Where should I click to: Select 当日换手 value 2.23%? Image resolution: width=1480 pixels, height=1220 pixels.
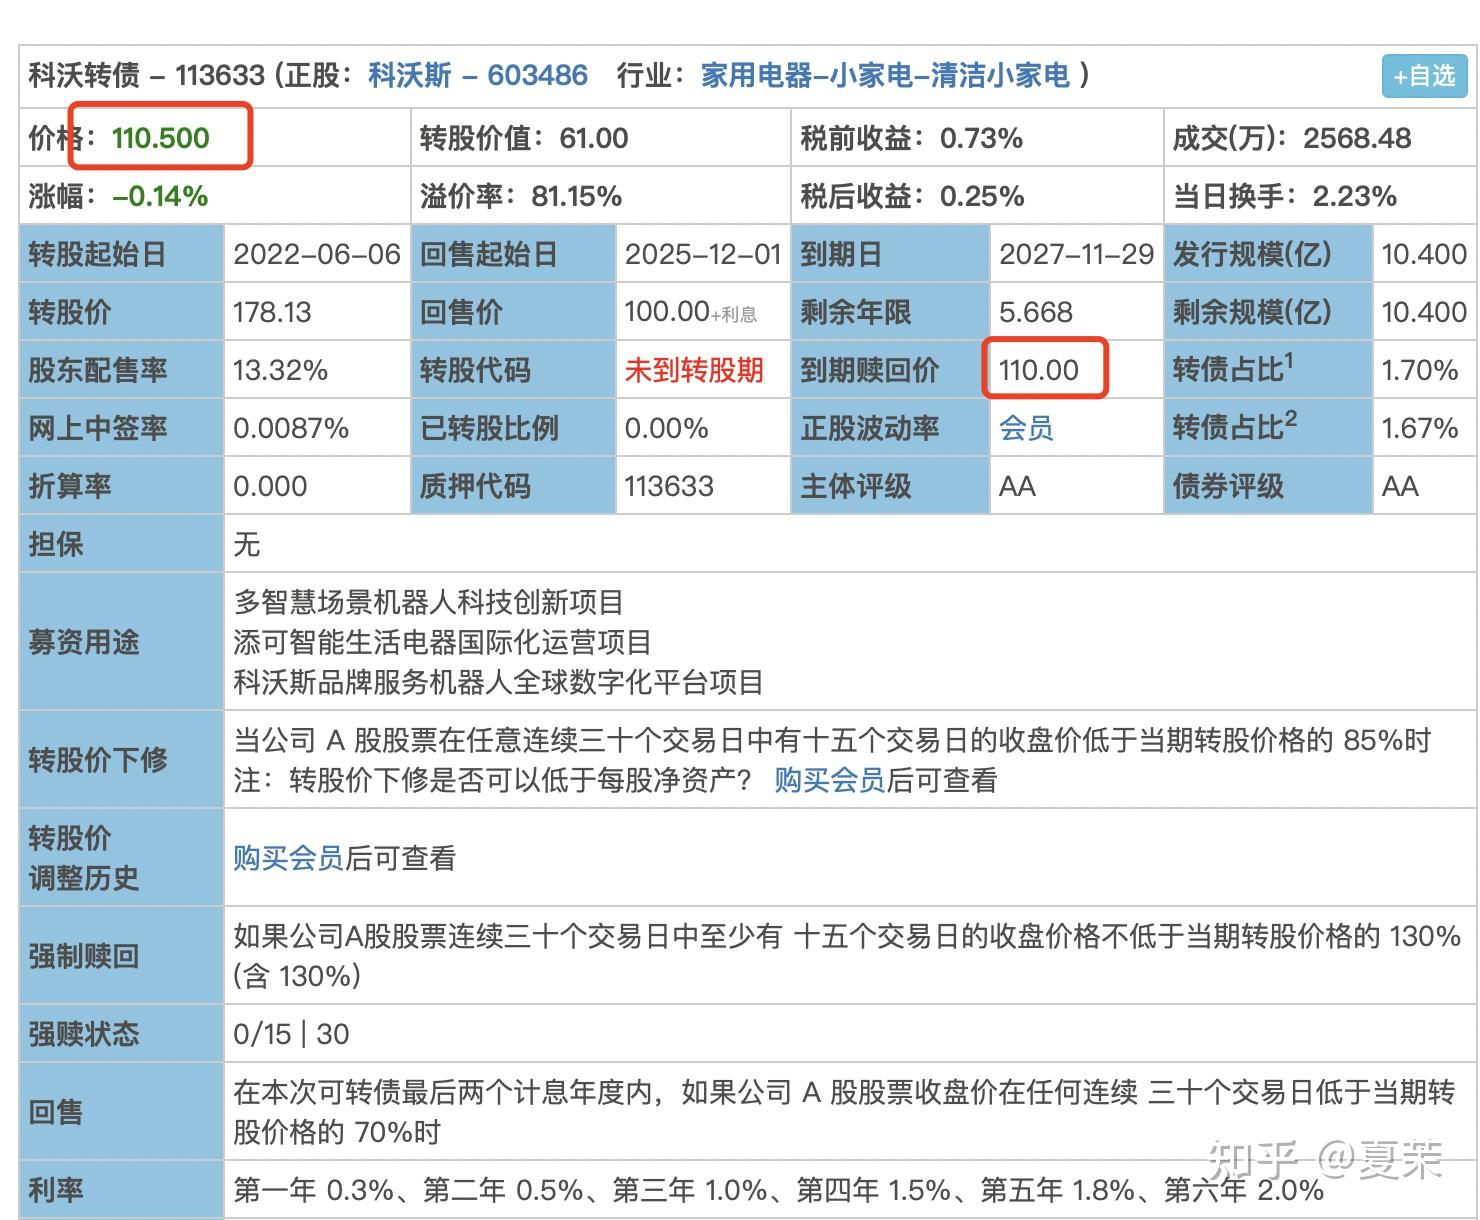[1354, 196]
